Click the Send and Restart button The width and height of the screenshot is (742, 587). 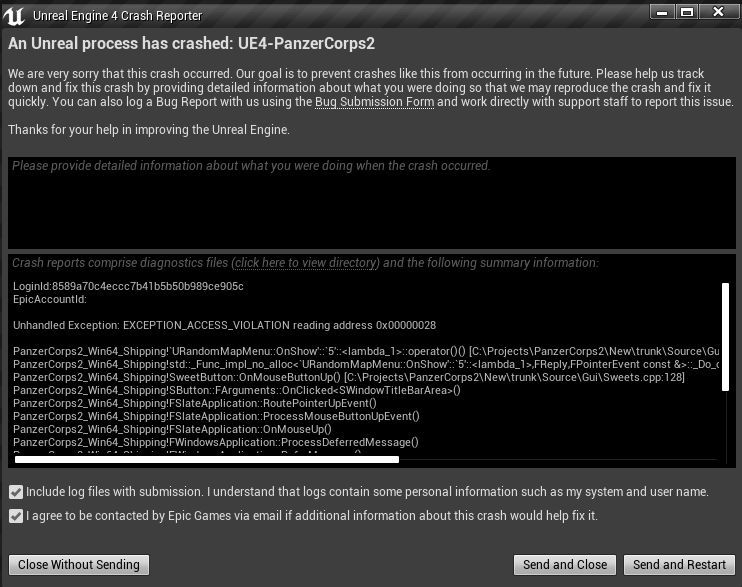tap(679, 565)
